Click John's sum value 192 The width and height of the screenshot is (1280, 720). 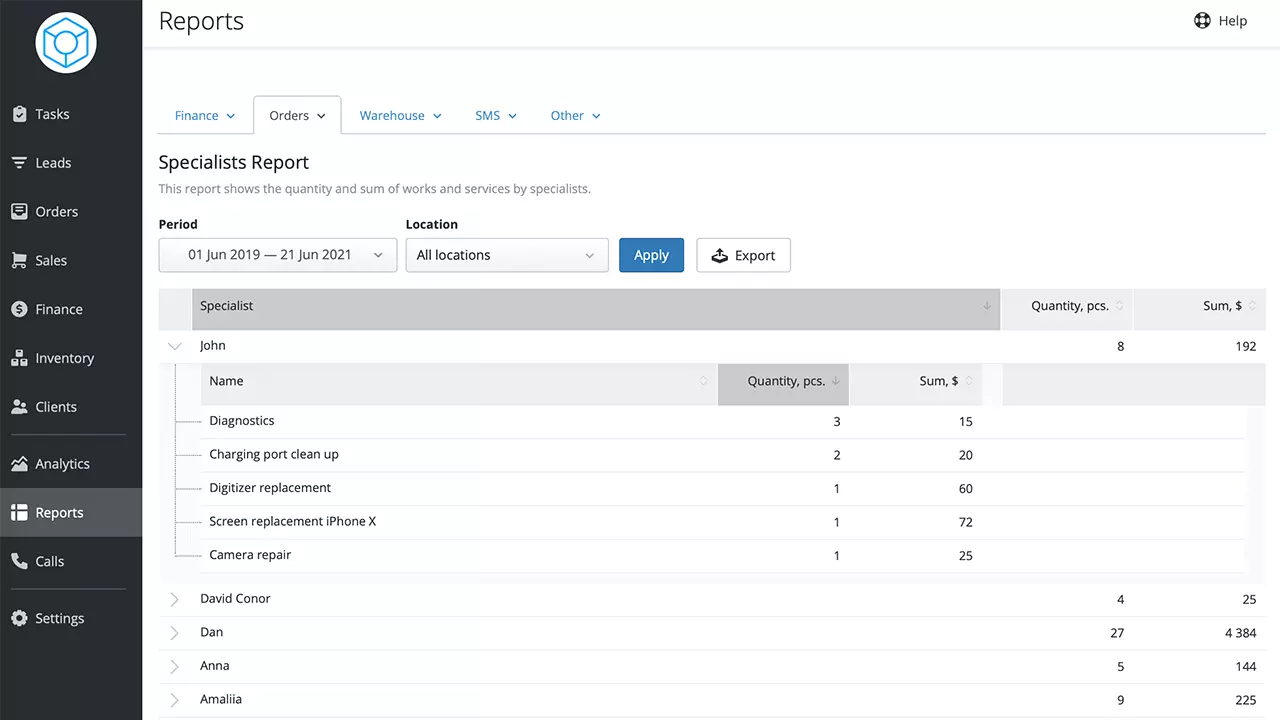tap(1245, 347)
